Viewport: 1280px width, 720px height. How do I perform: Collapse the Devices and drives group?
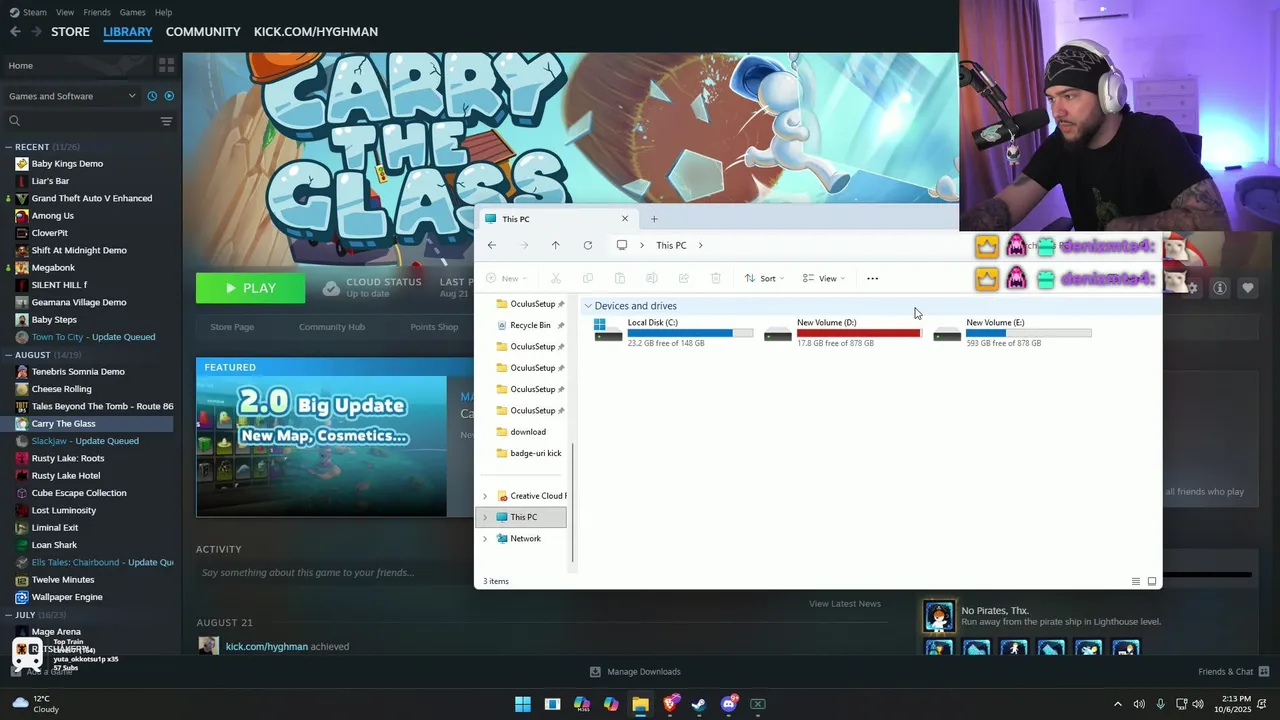coord(588,306)
